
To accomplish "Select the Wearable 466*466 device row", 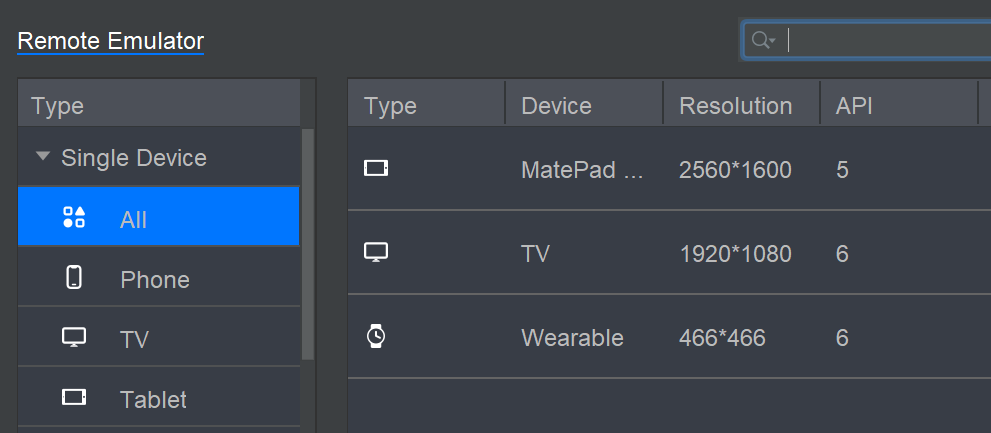I will pos(669,337).
